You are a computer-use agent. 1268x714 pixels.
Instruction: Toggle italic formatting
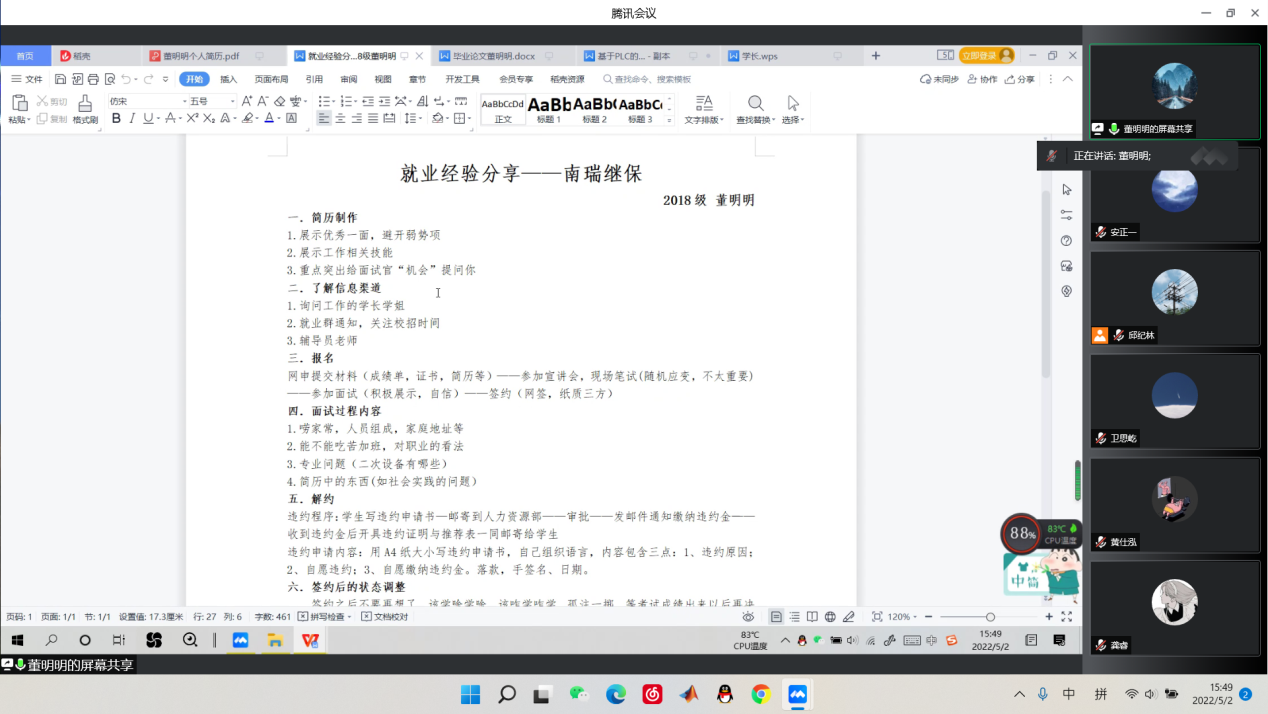tap(132, 118)
